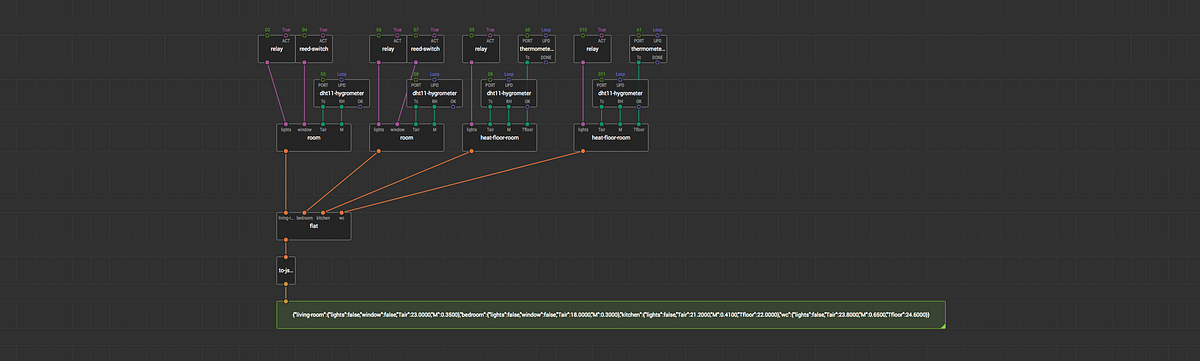Viewport: 1200px width, 361px height.
Task: Select the dht11-hygrometer node on port D11
Action: click(x=619, y=93)
